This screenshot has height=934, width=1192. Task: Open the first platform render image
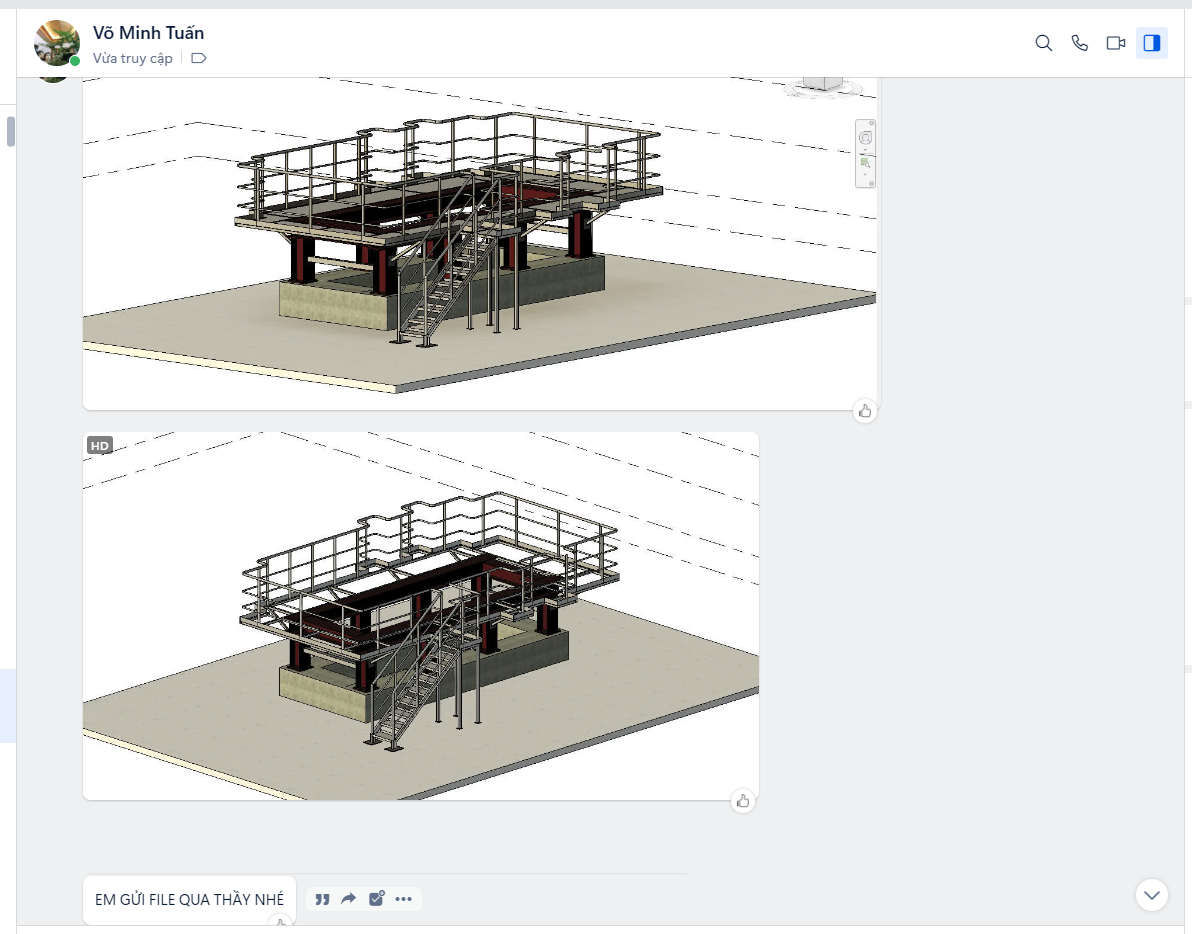pyautogui.click(x=480, y=240)
